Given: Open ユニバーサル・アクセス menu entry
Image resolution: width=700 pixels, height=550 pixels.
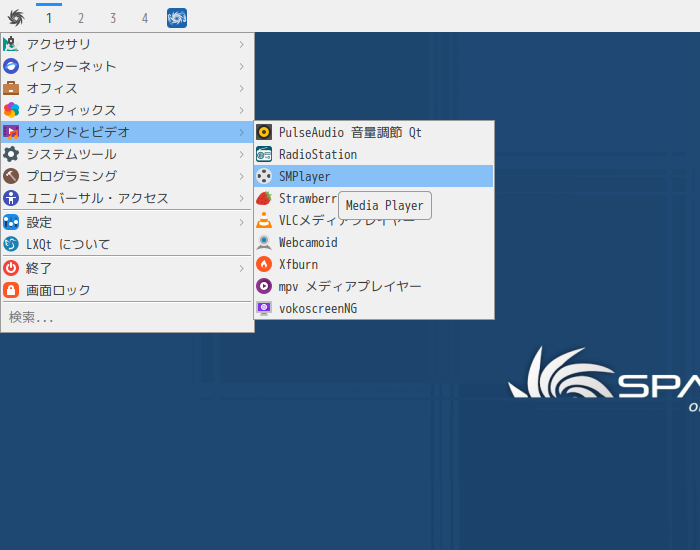Looking at the screenshot, I should click(127, 198).
